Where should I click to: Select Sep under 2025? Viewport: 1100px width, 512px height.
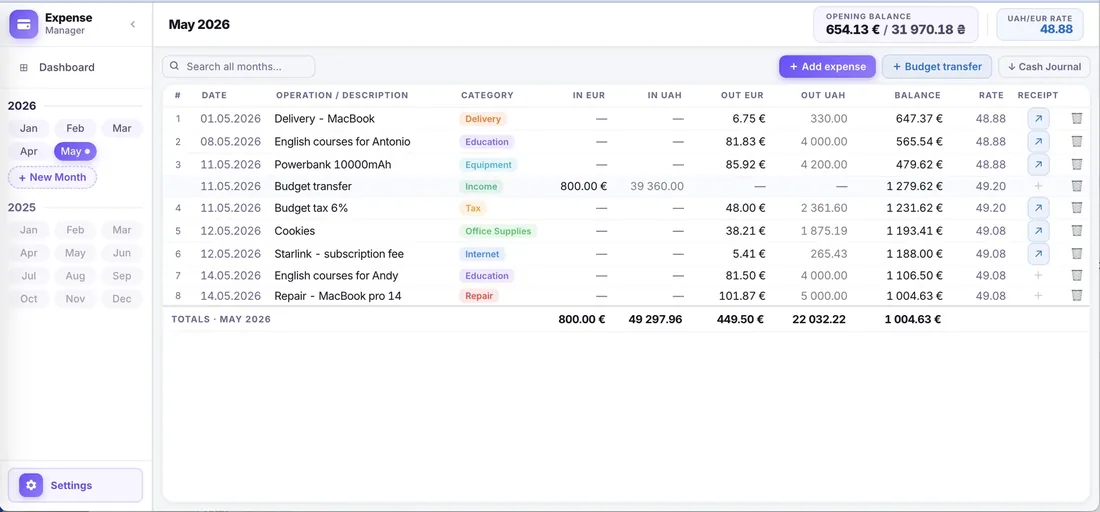[x=122, y=276]
